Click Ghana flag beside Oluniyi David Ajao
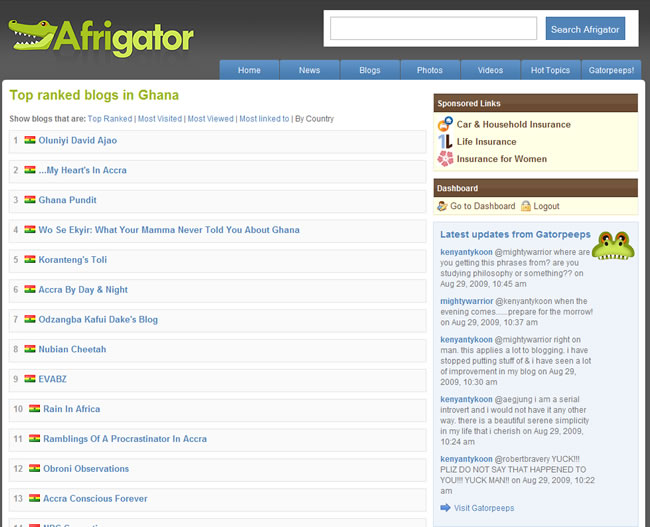The height and width of the screenshot is (527, 650). click(30, 140)
